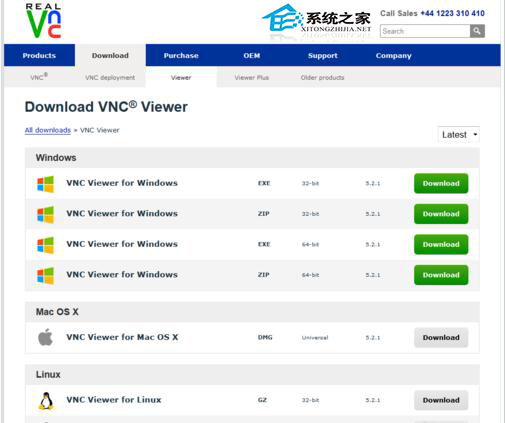
Task: Download Windows 64-bit ZIP viewer
Action: [441, 275]
